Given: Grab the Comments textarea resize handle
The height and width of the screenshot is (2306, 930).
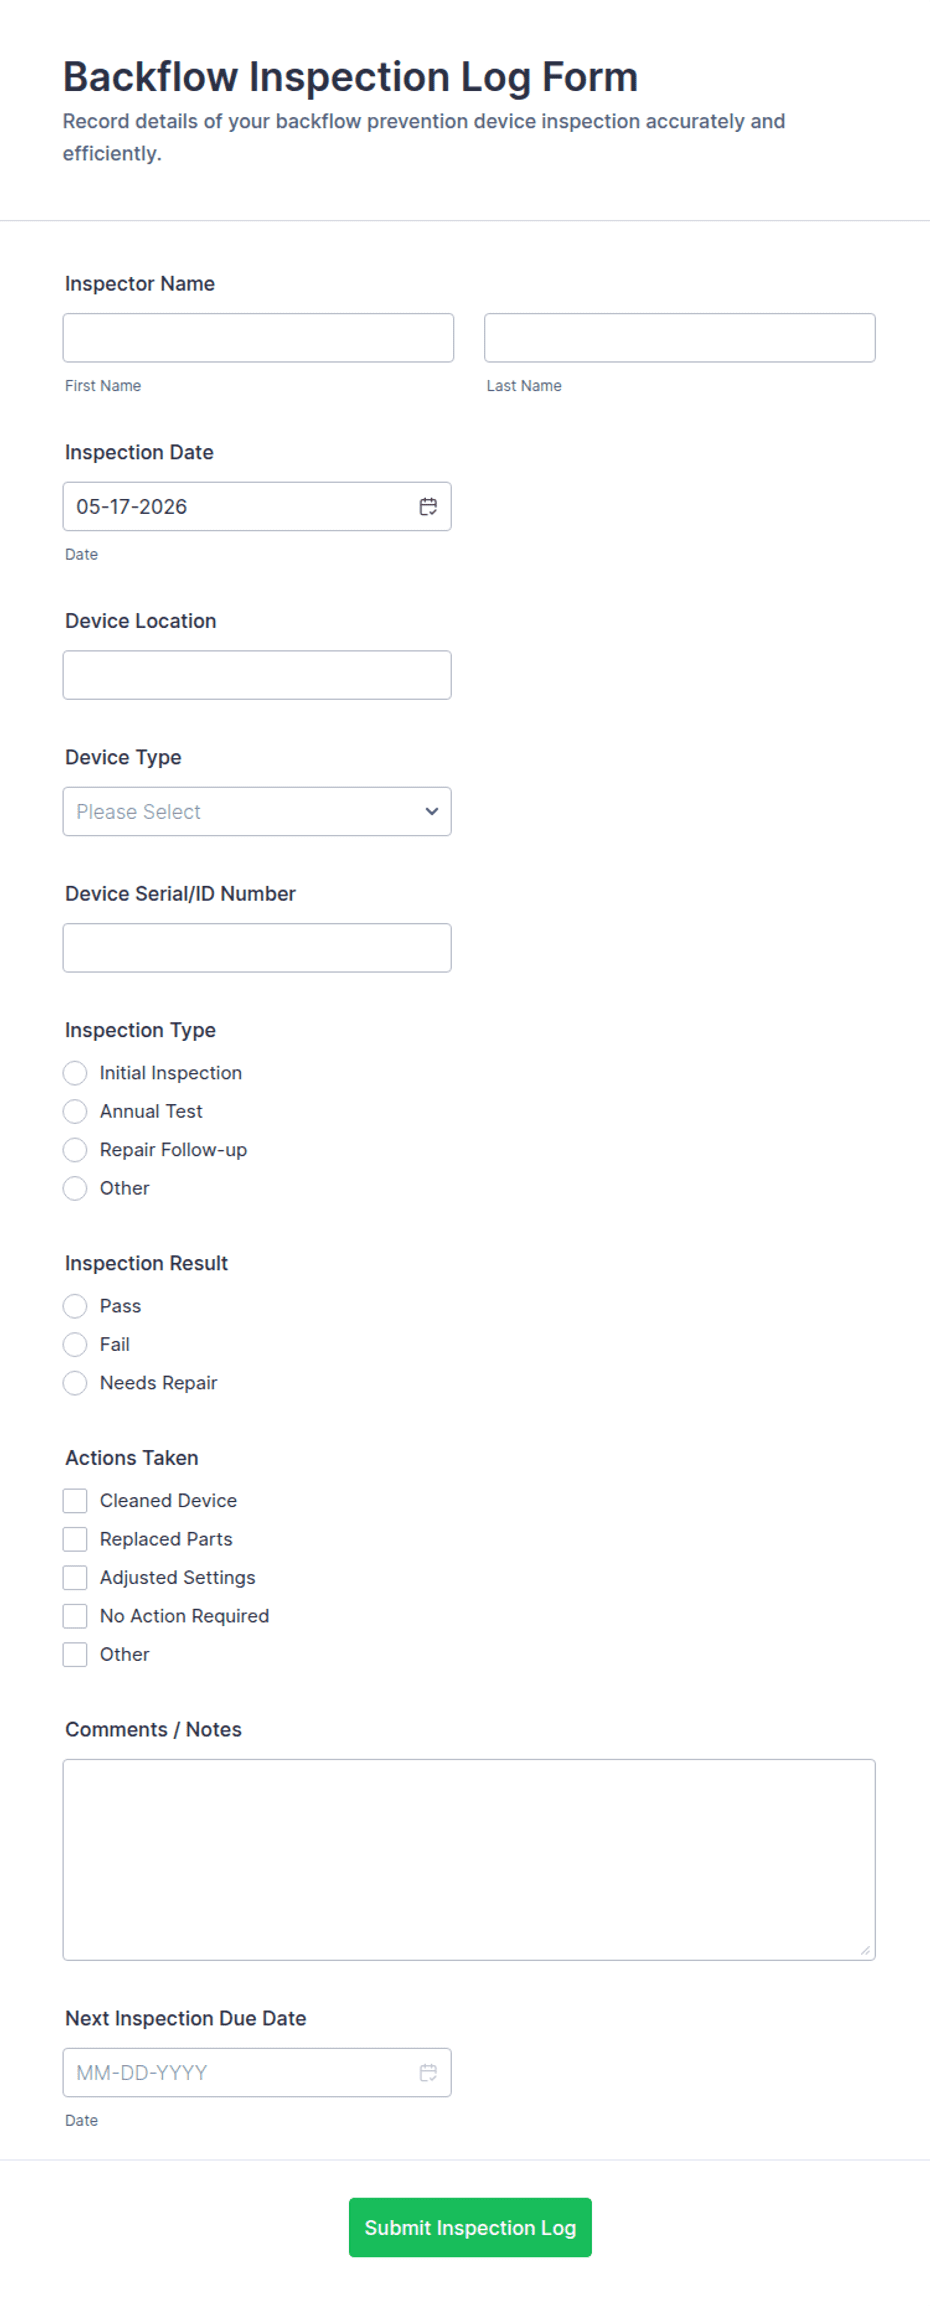Looking at the screenshot, I should pos(865,1950).
